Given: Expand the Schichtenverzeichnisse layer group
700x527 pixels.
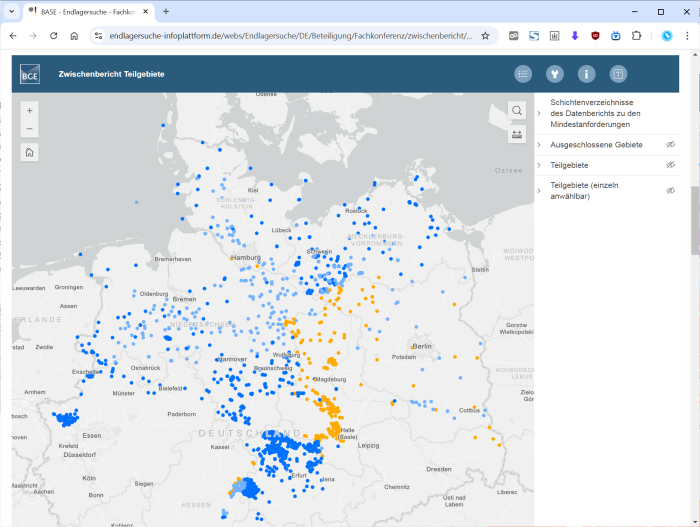Looking at the screenshot, I should (x=540, y=113).
